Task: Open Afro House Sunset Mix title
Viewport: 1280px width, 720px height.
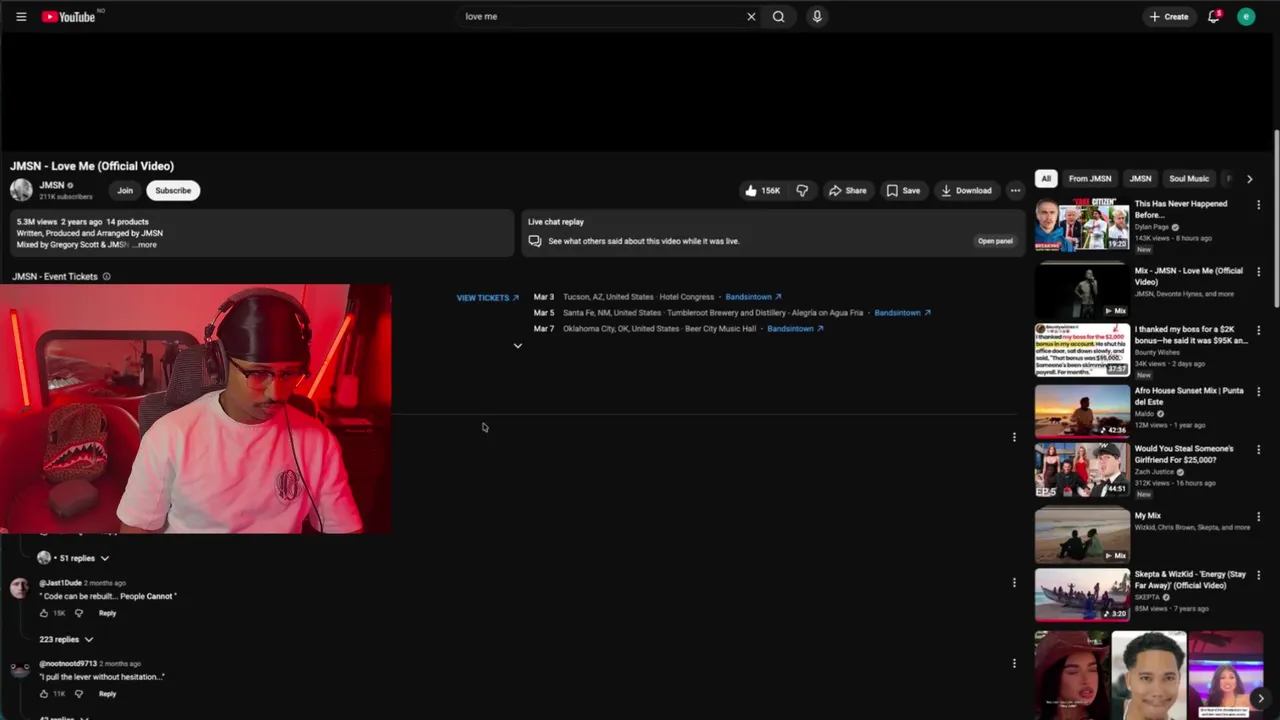Action: 1189,397
